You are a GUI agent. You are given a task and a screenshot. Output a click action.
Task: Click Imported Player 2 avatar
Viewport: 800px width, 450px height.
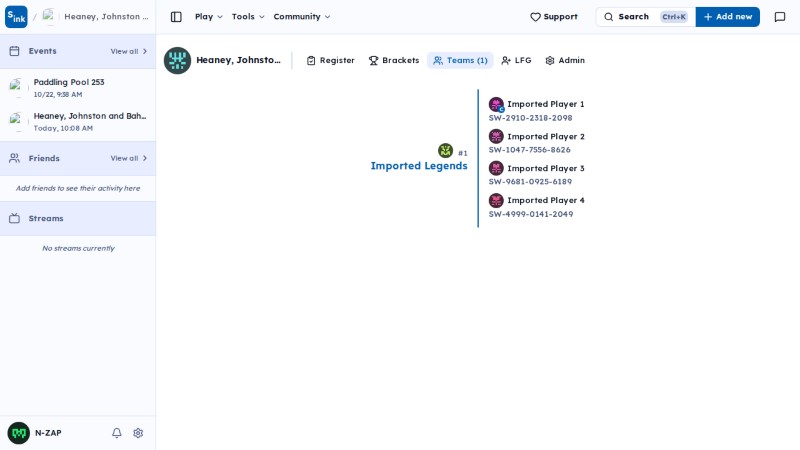496,136
